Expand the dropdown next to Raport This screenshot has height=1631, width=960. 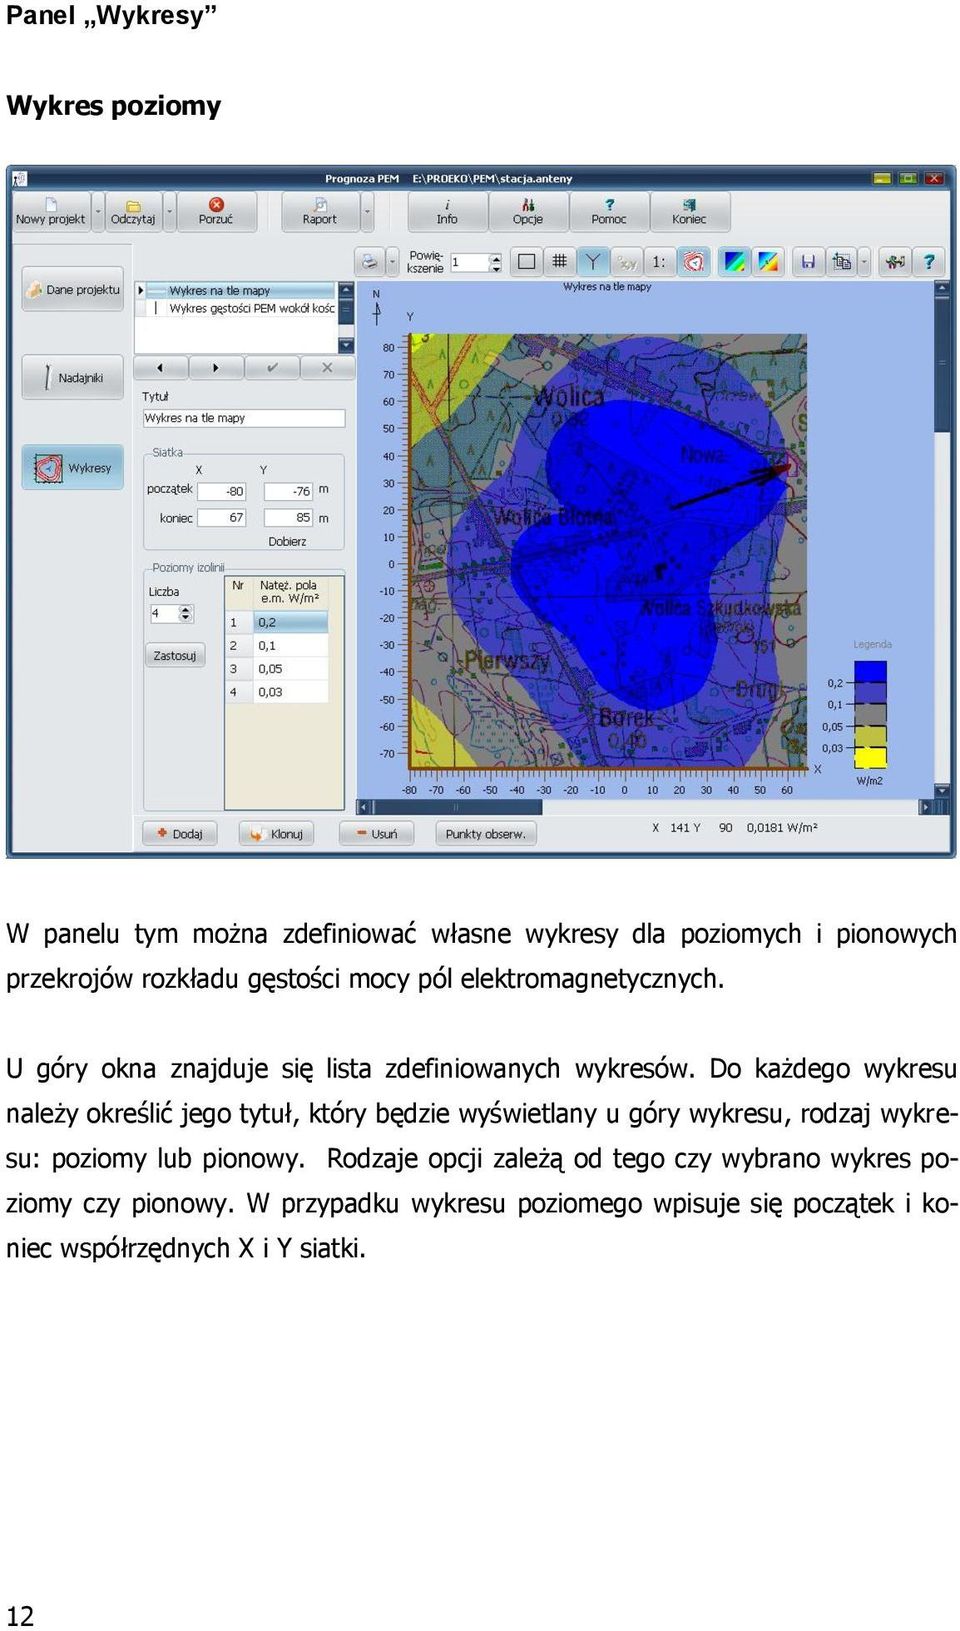click(367, 212)
